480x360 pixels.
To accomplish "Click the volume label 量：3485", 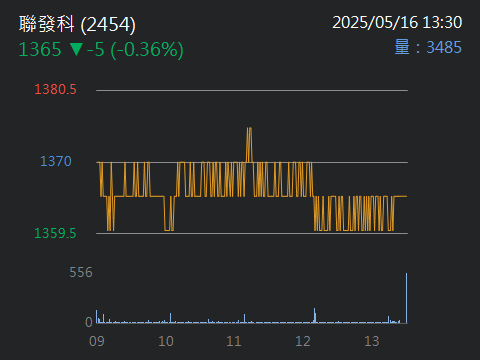I will pyautogui.click(x=428, y=47).
